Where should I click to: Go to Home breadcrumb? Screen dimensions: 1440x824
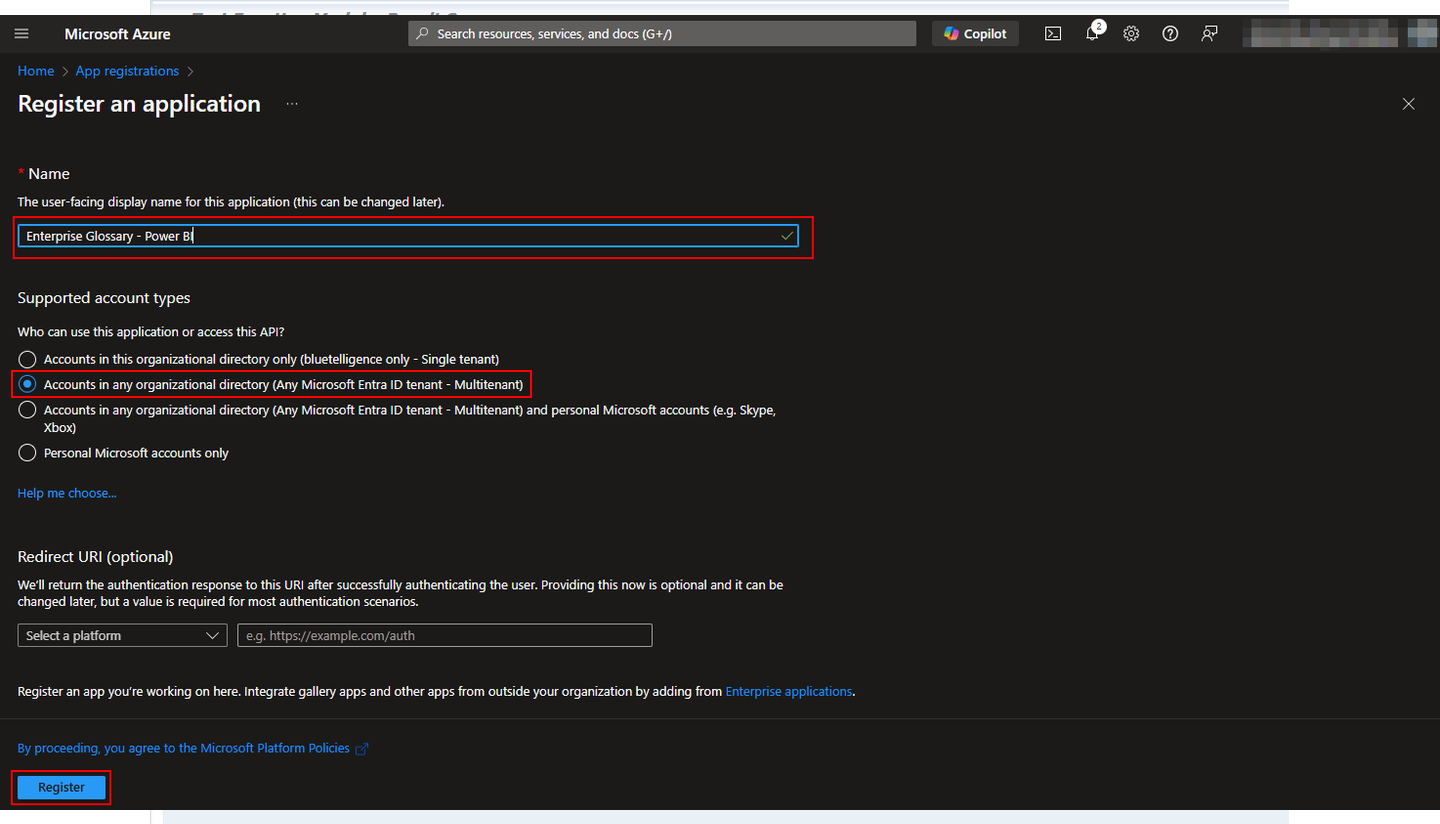(36, 71)
